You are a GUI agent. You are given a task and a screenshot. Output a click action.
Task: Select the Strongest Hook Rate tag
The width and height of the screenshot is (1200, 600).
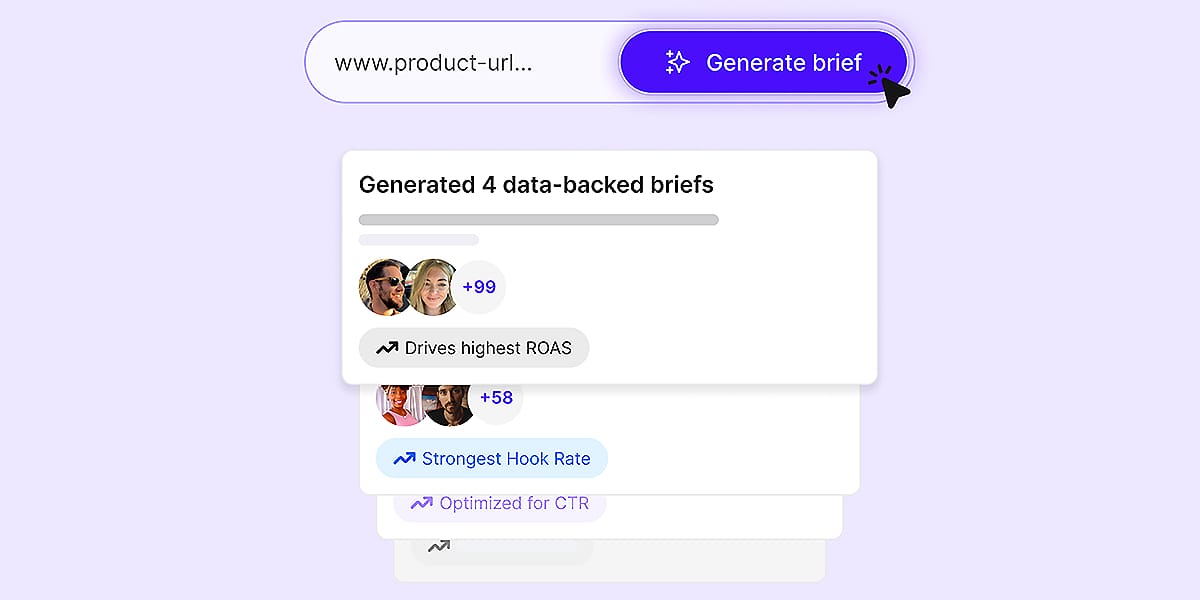492,459
